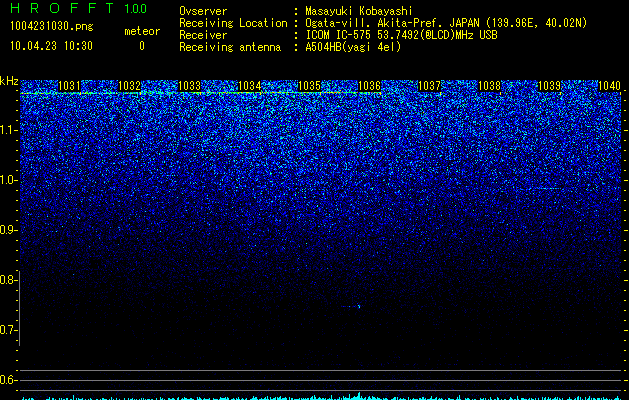Screen dimensions: 629x400
Task: Click the kHz axis unit label
Action: pos(9,81)
